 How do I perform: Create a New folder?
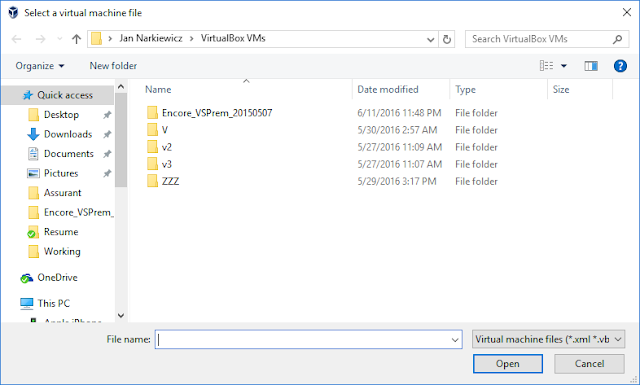click(x=113, y=66)
